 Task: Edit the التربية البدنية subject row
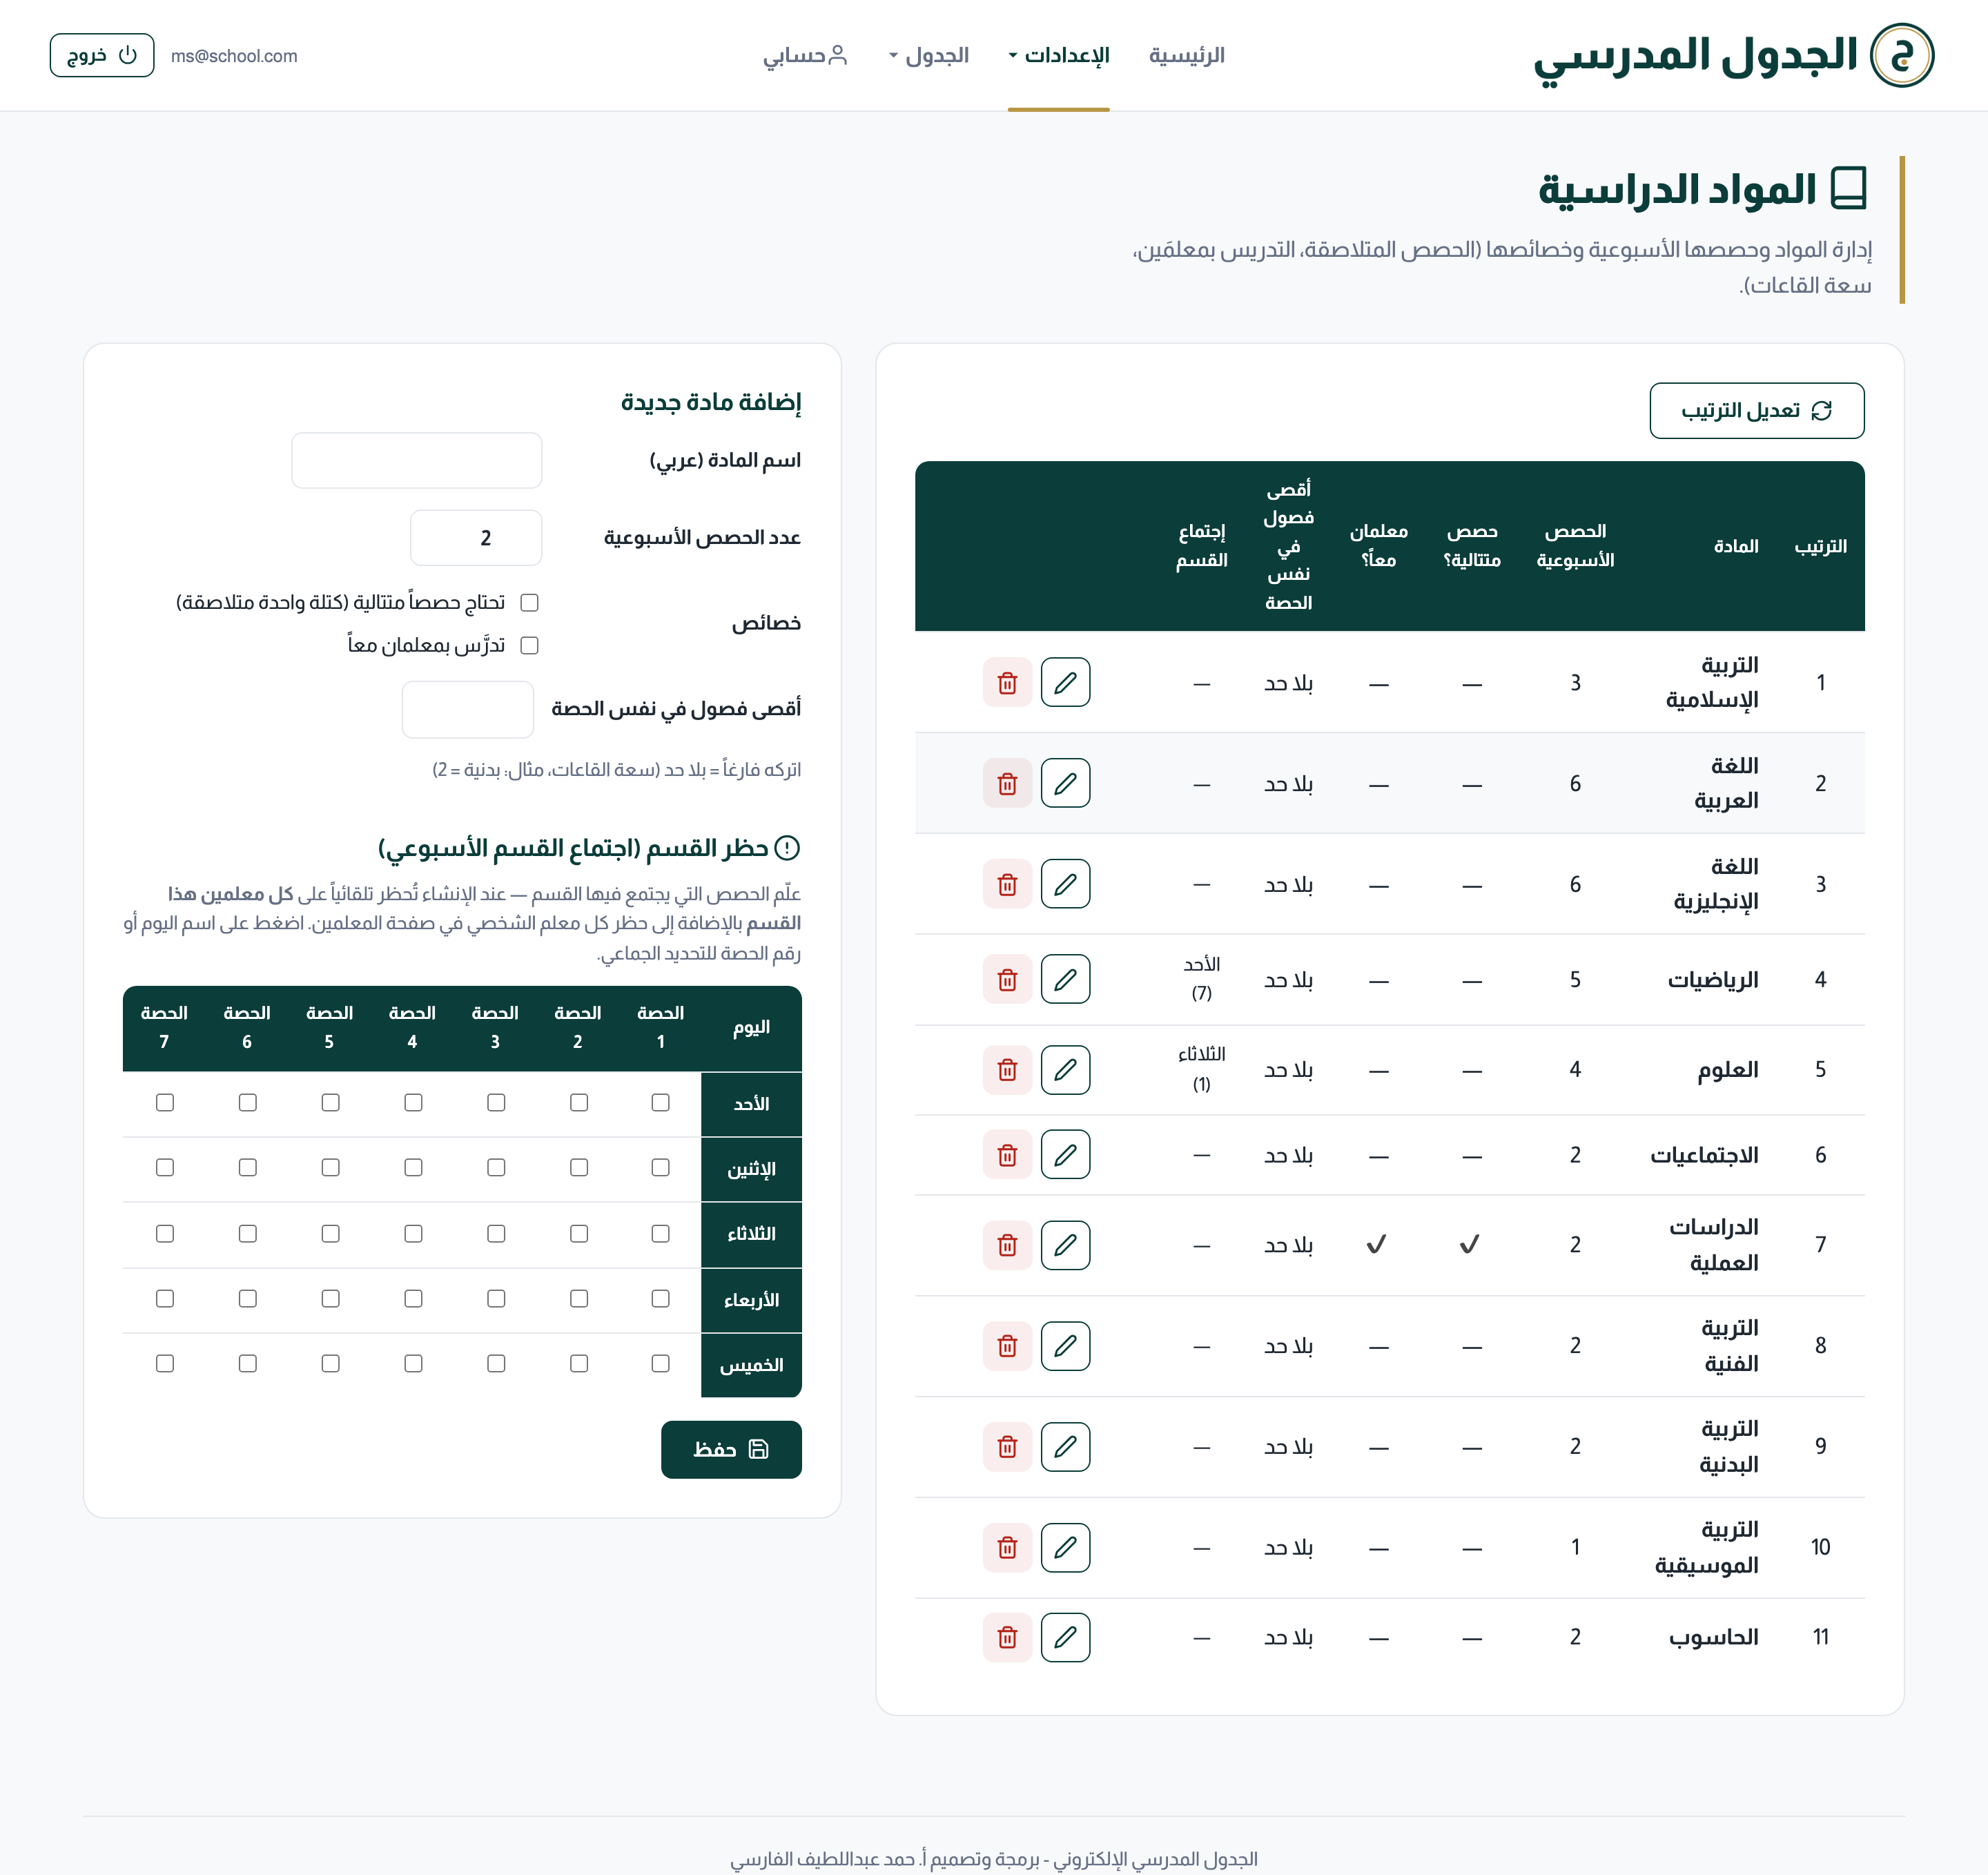click(x=1065, y=1447)
